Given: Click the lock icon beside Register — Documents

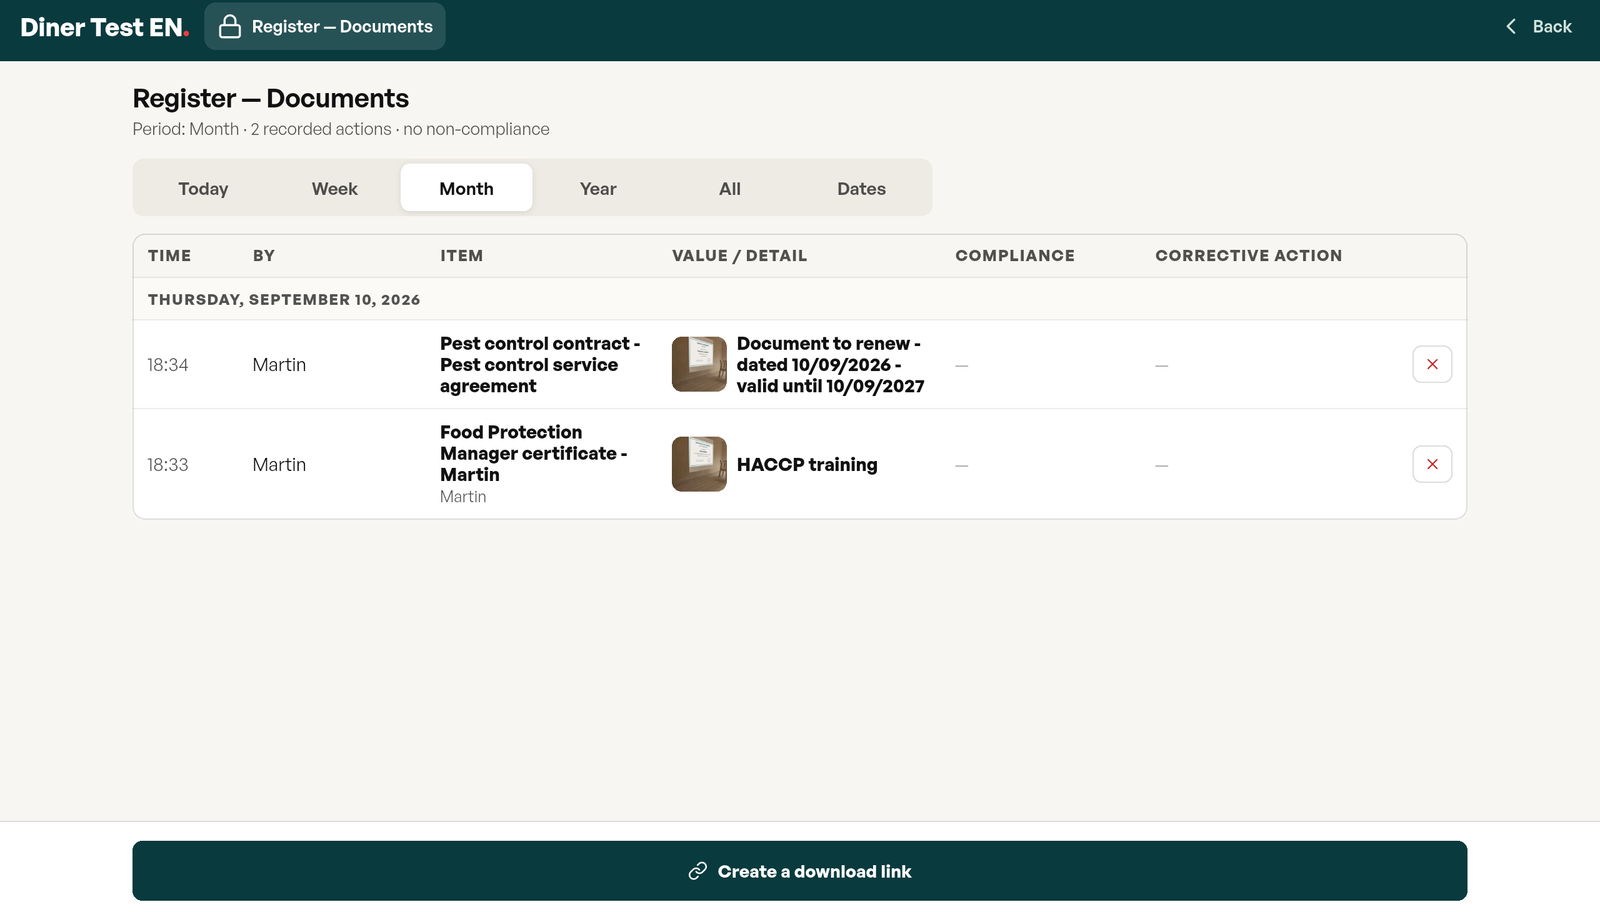Looking at the screenshot, I should [x=230, y=27].
